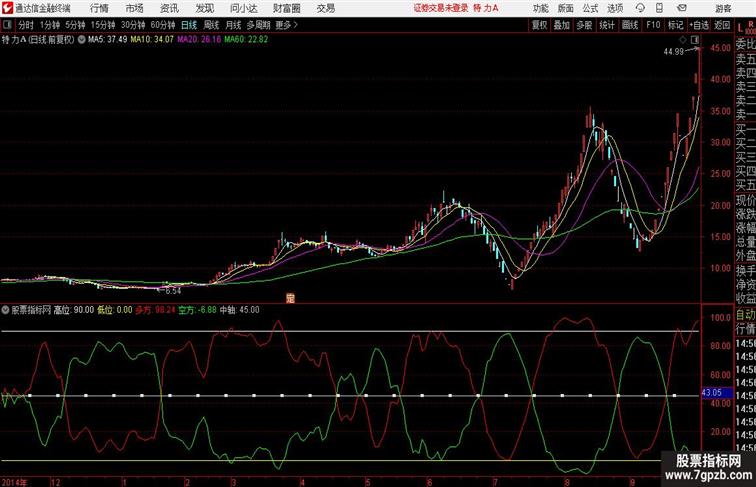Open the F10 company info button
Viewport: 756px width, 487px height.
coord(653,25)
